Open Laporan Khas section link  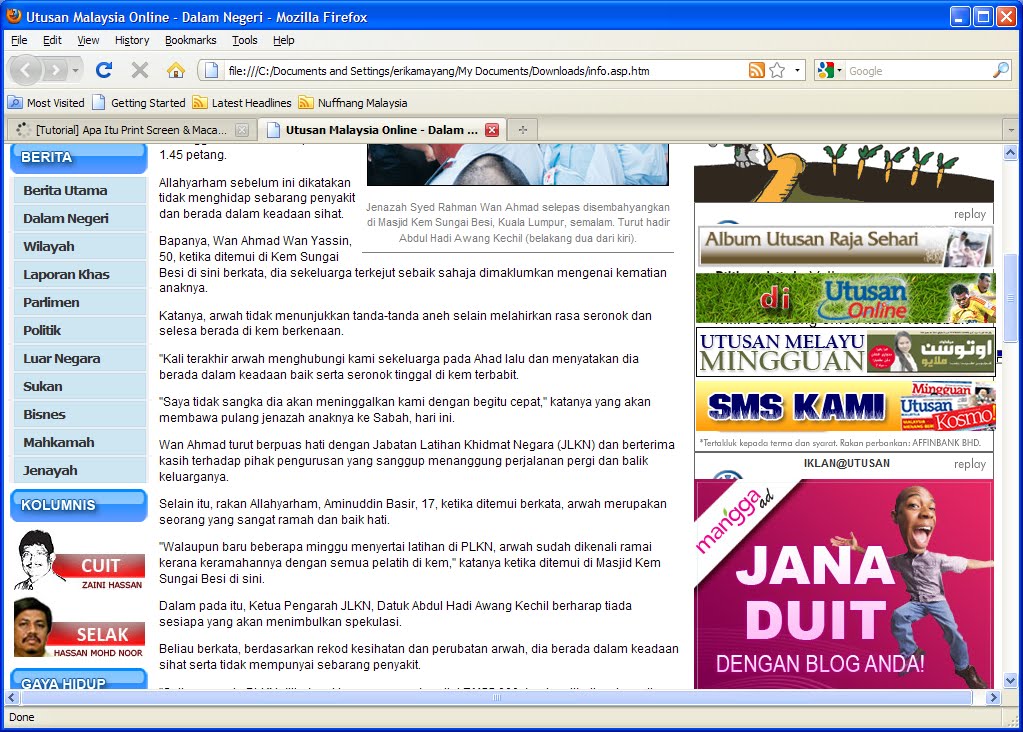(x=80, y=275)
